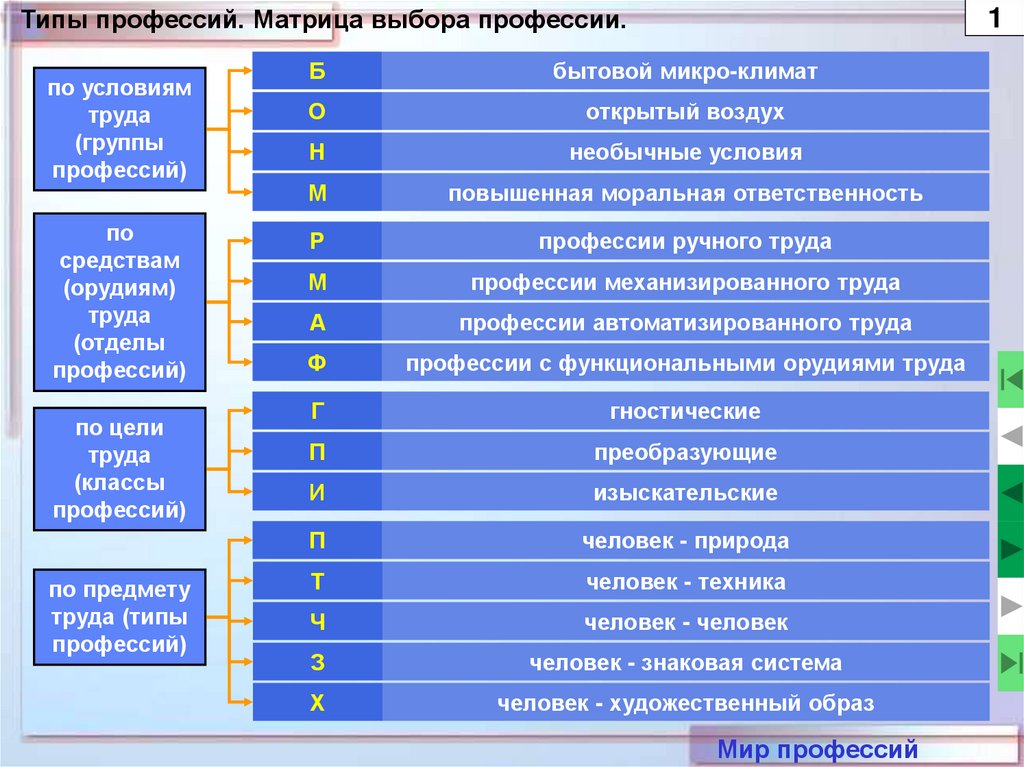Click the slide title 'Типы профессий. Матрица выбора профессии.'
The height and width of the screenshot is (767, 1024).
click(323, 20)
